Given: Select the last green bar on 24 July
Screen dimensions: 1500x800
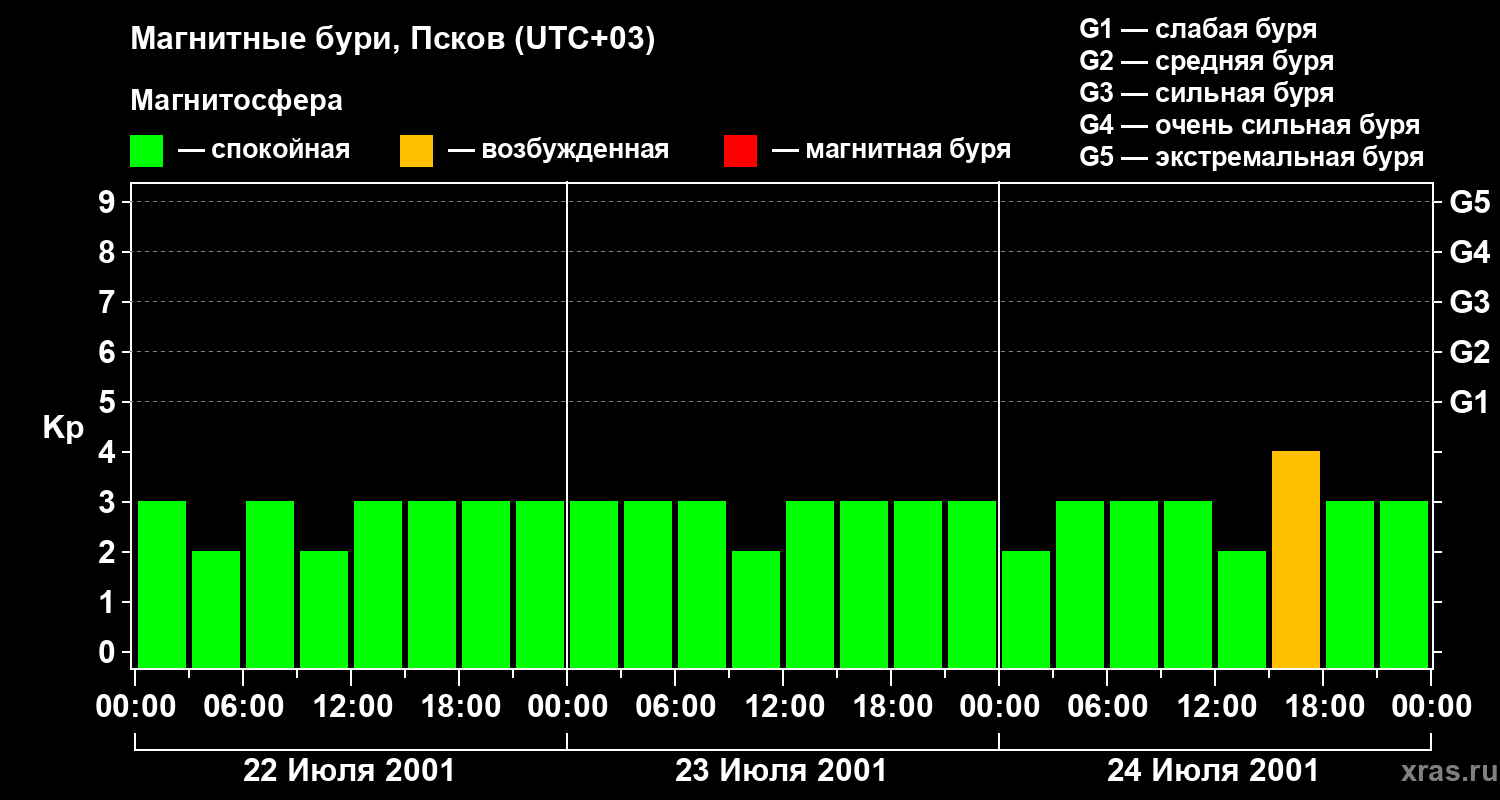Looking at the screenshot, I should (x=1404, y=584).
